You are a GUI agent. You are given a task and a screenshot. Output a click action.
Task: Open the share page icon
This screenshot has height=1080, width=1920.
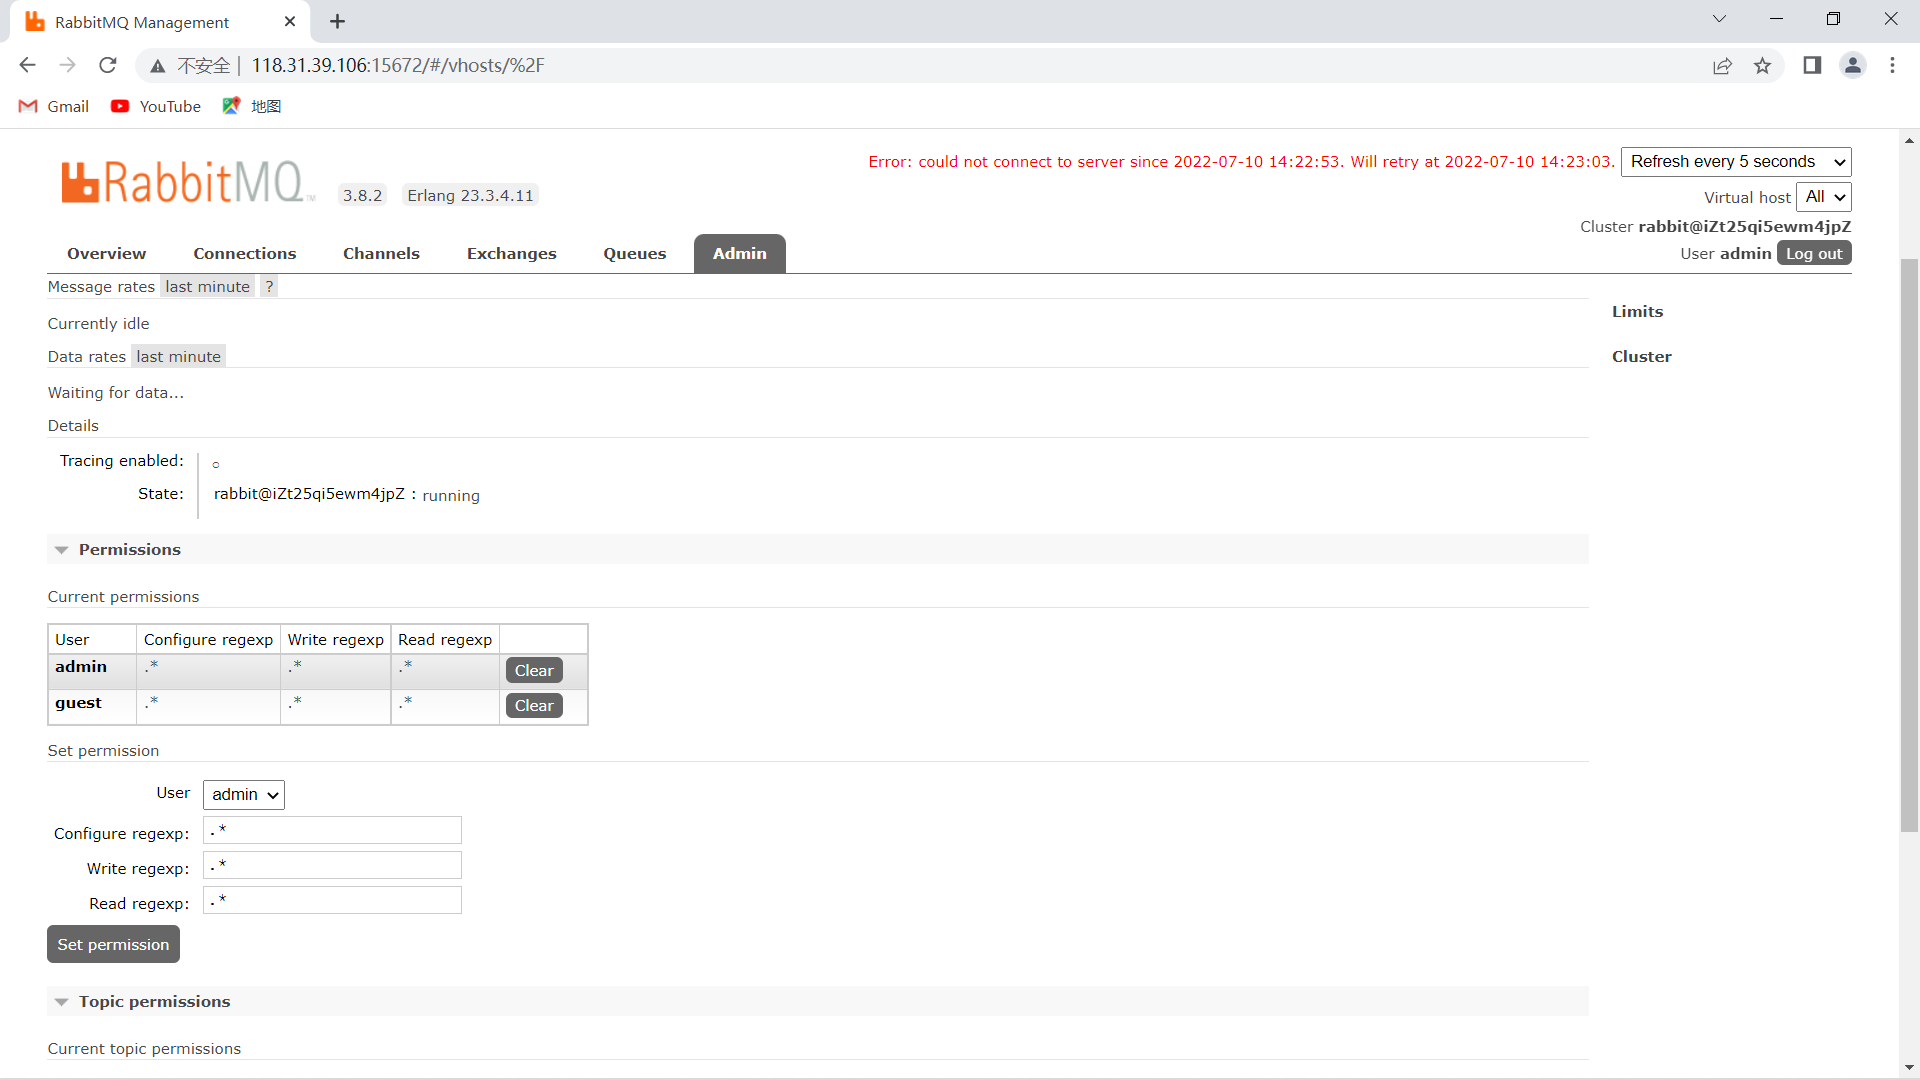point(1722,65)
